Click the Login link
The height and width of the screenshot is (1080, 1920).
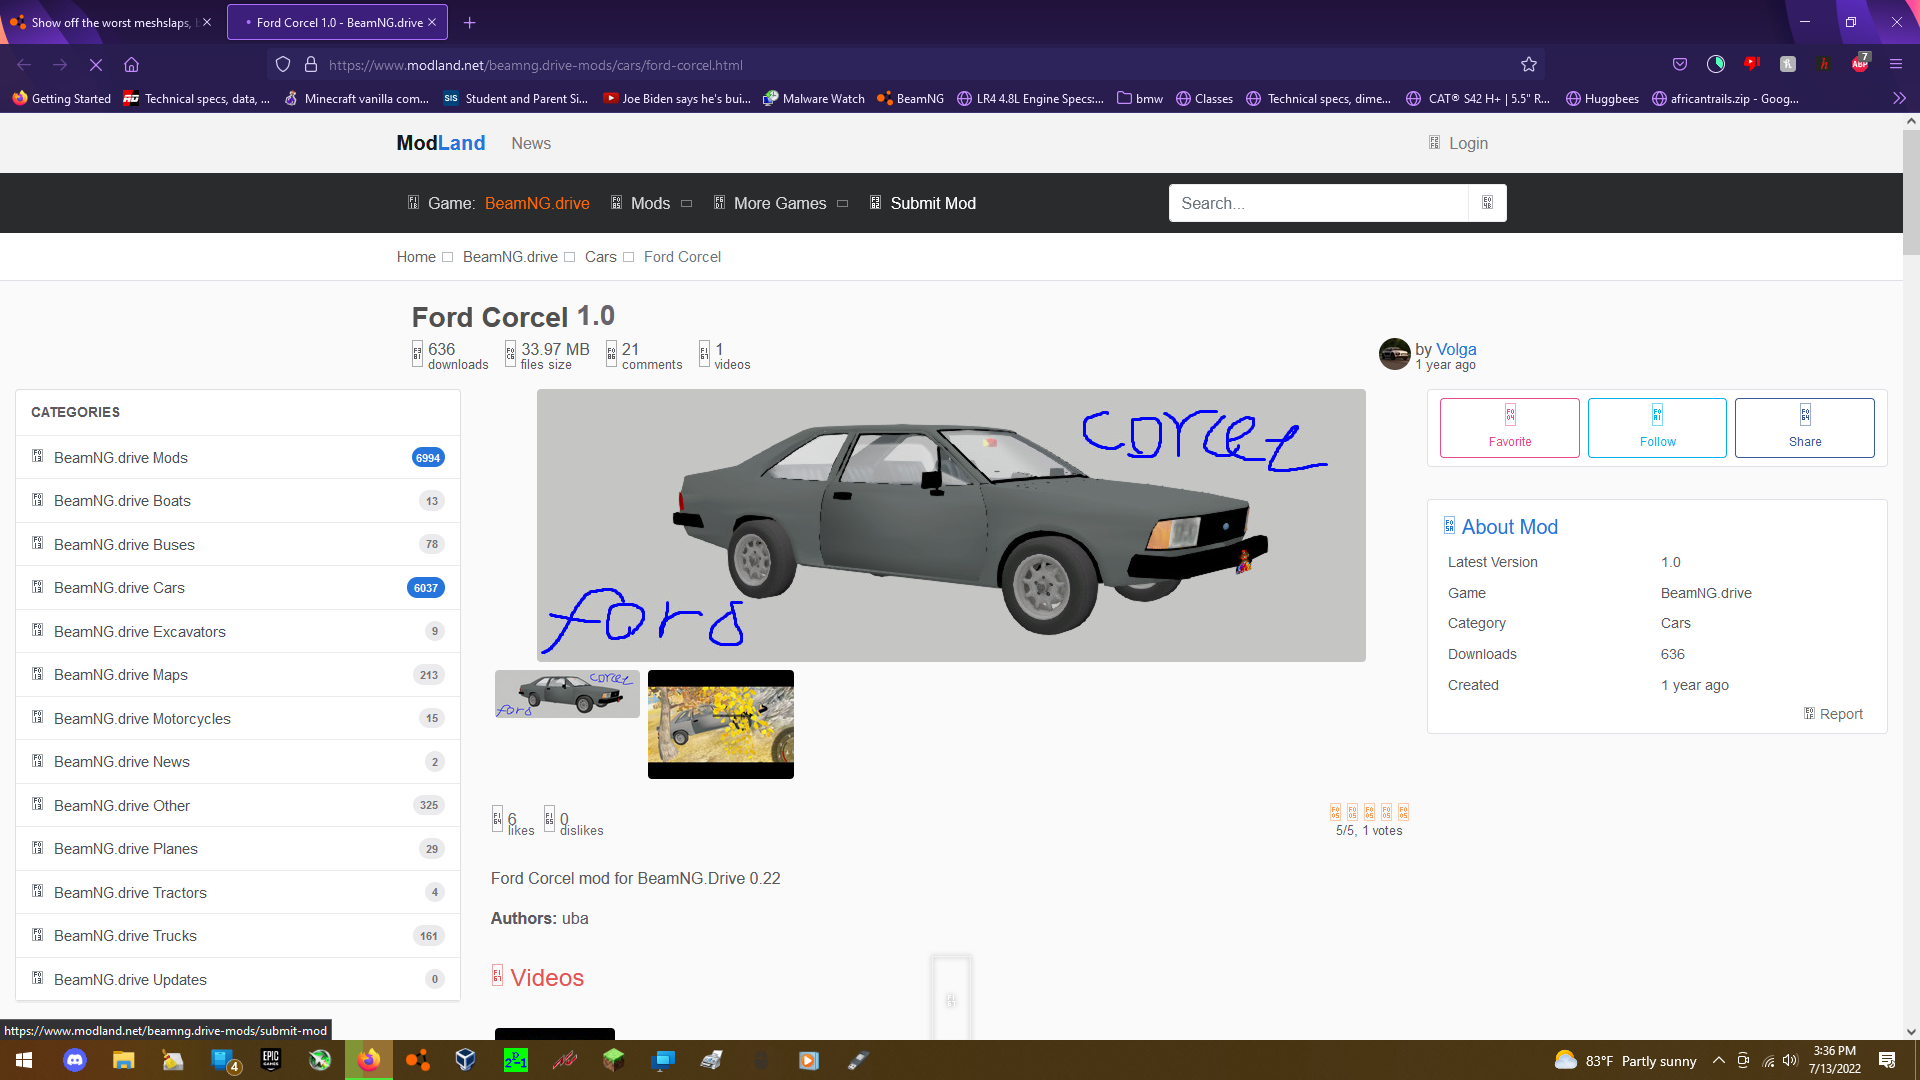click(1458, 143)
